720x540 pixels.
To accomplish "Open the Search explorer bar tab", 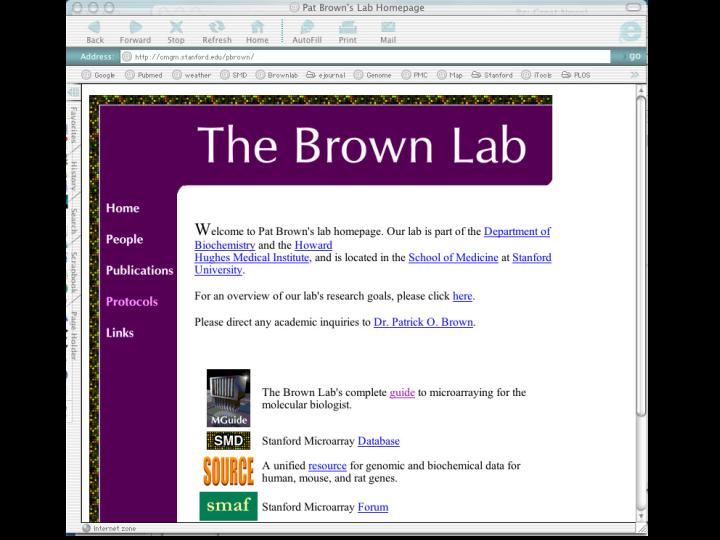I will pos(73,221).
